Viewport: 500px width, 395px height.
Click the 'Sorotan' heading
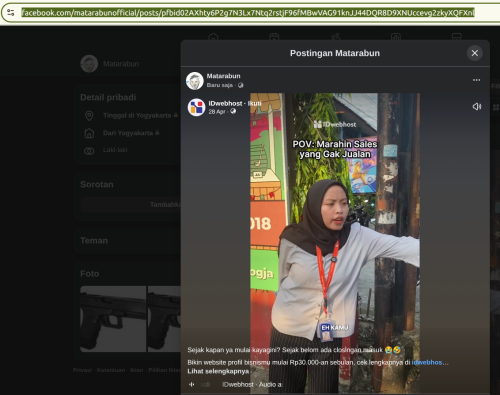coord(97,184)
